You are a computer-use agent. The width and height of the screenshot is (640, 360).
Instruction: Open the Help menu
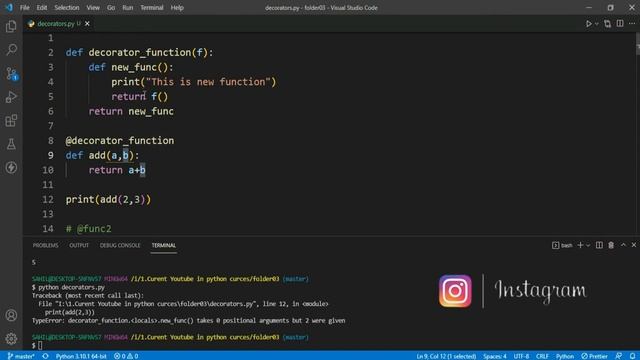(x=177, y=8)
